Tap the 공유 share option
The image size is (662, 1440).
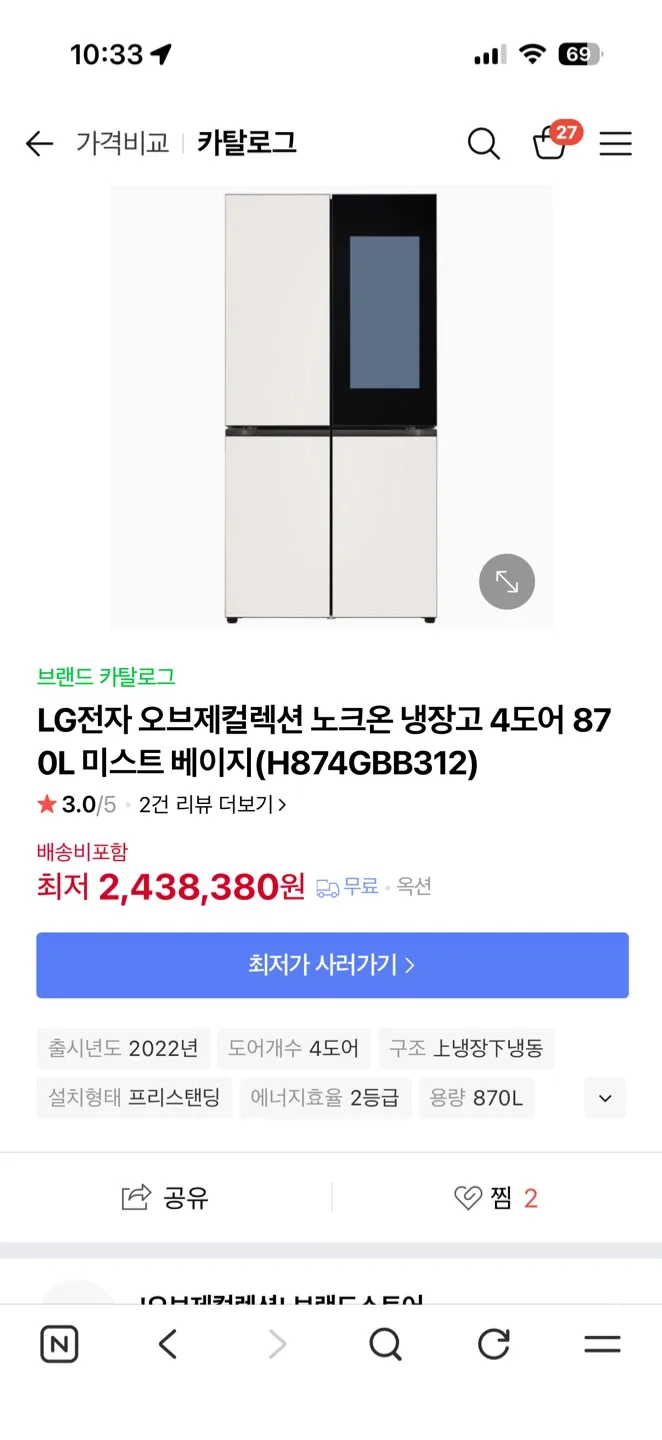click(x=166, y=1197)
